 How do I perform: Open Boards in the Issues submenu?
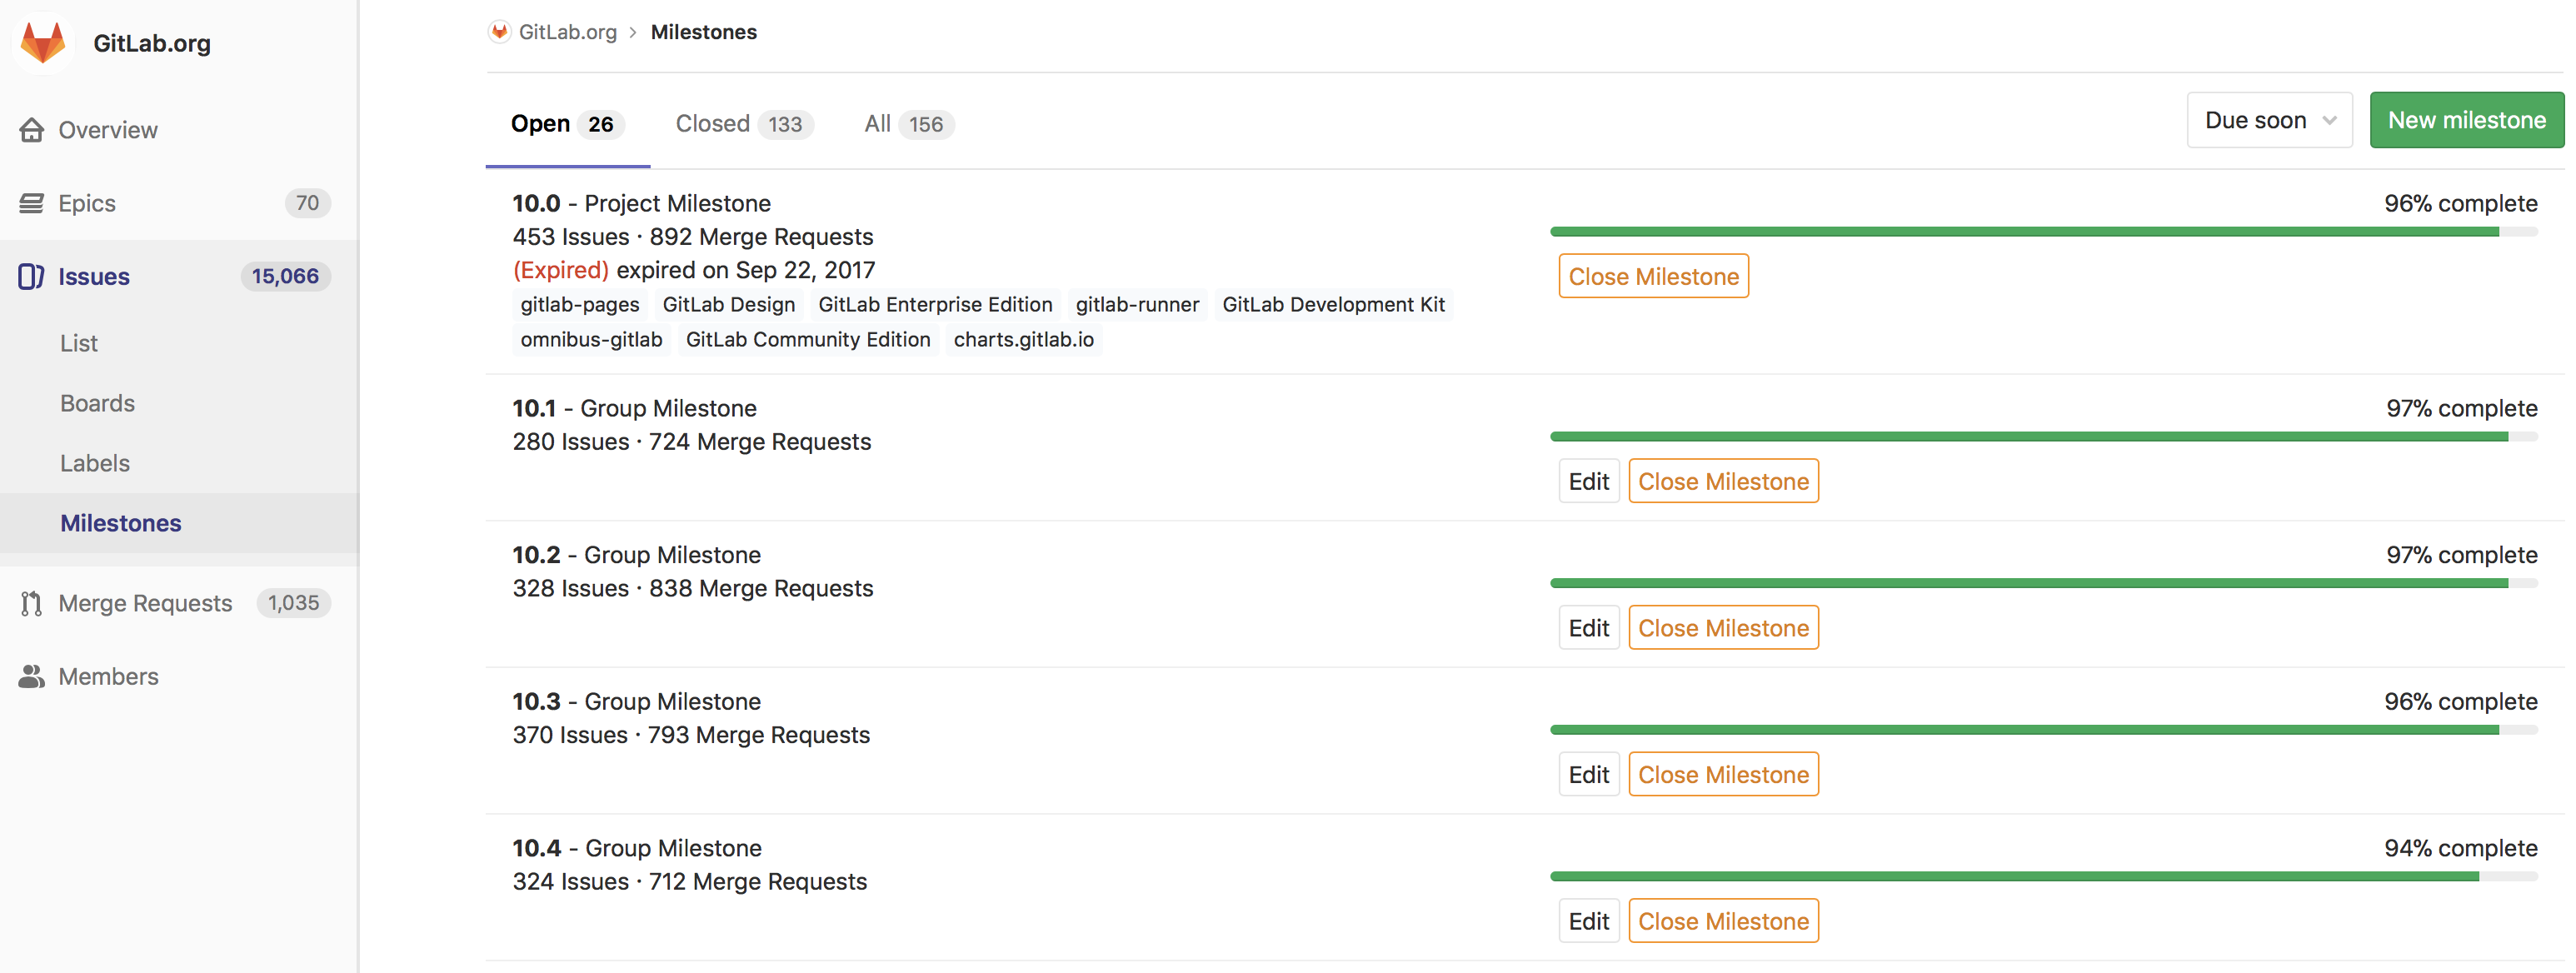click(97, 403)
